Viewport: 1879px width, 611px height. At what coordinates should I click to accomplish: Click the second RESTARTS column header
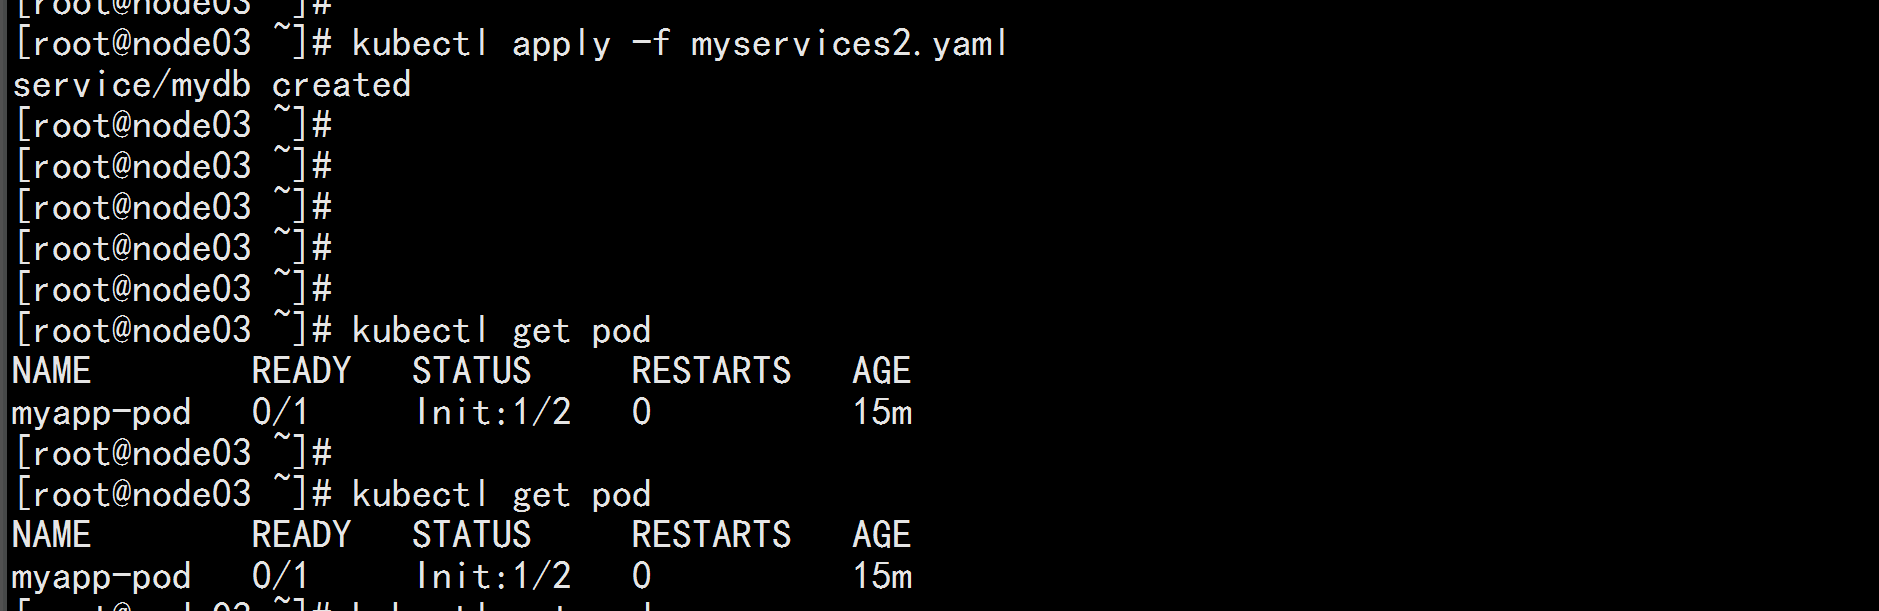pos(711,535)
